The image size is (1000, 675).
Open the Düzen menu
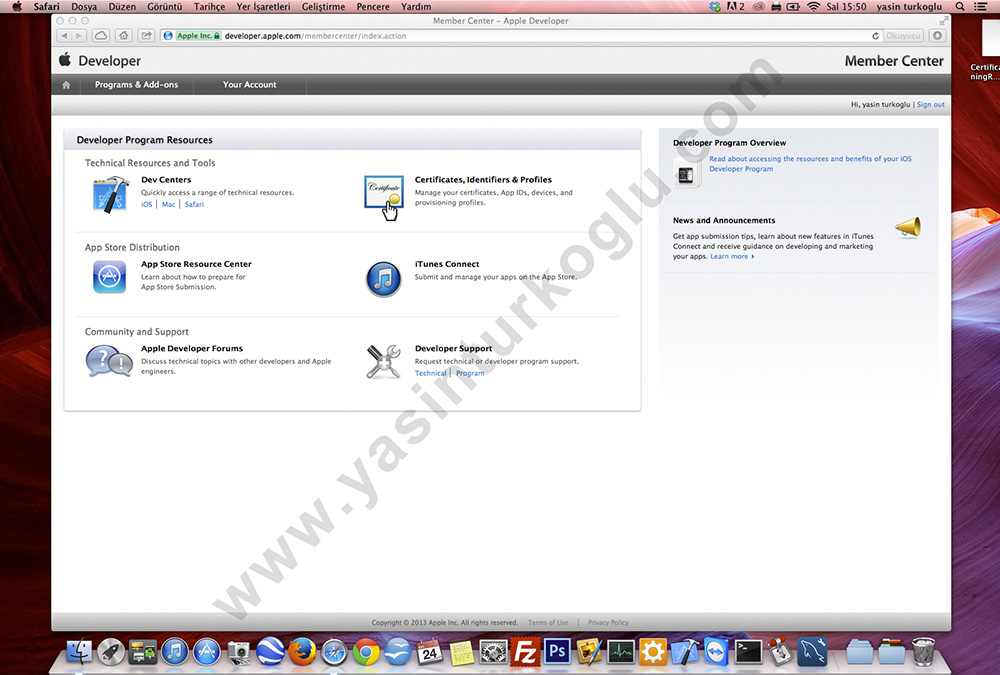[122, 6]
